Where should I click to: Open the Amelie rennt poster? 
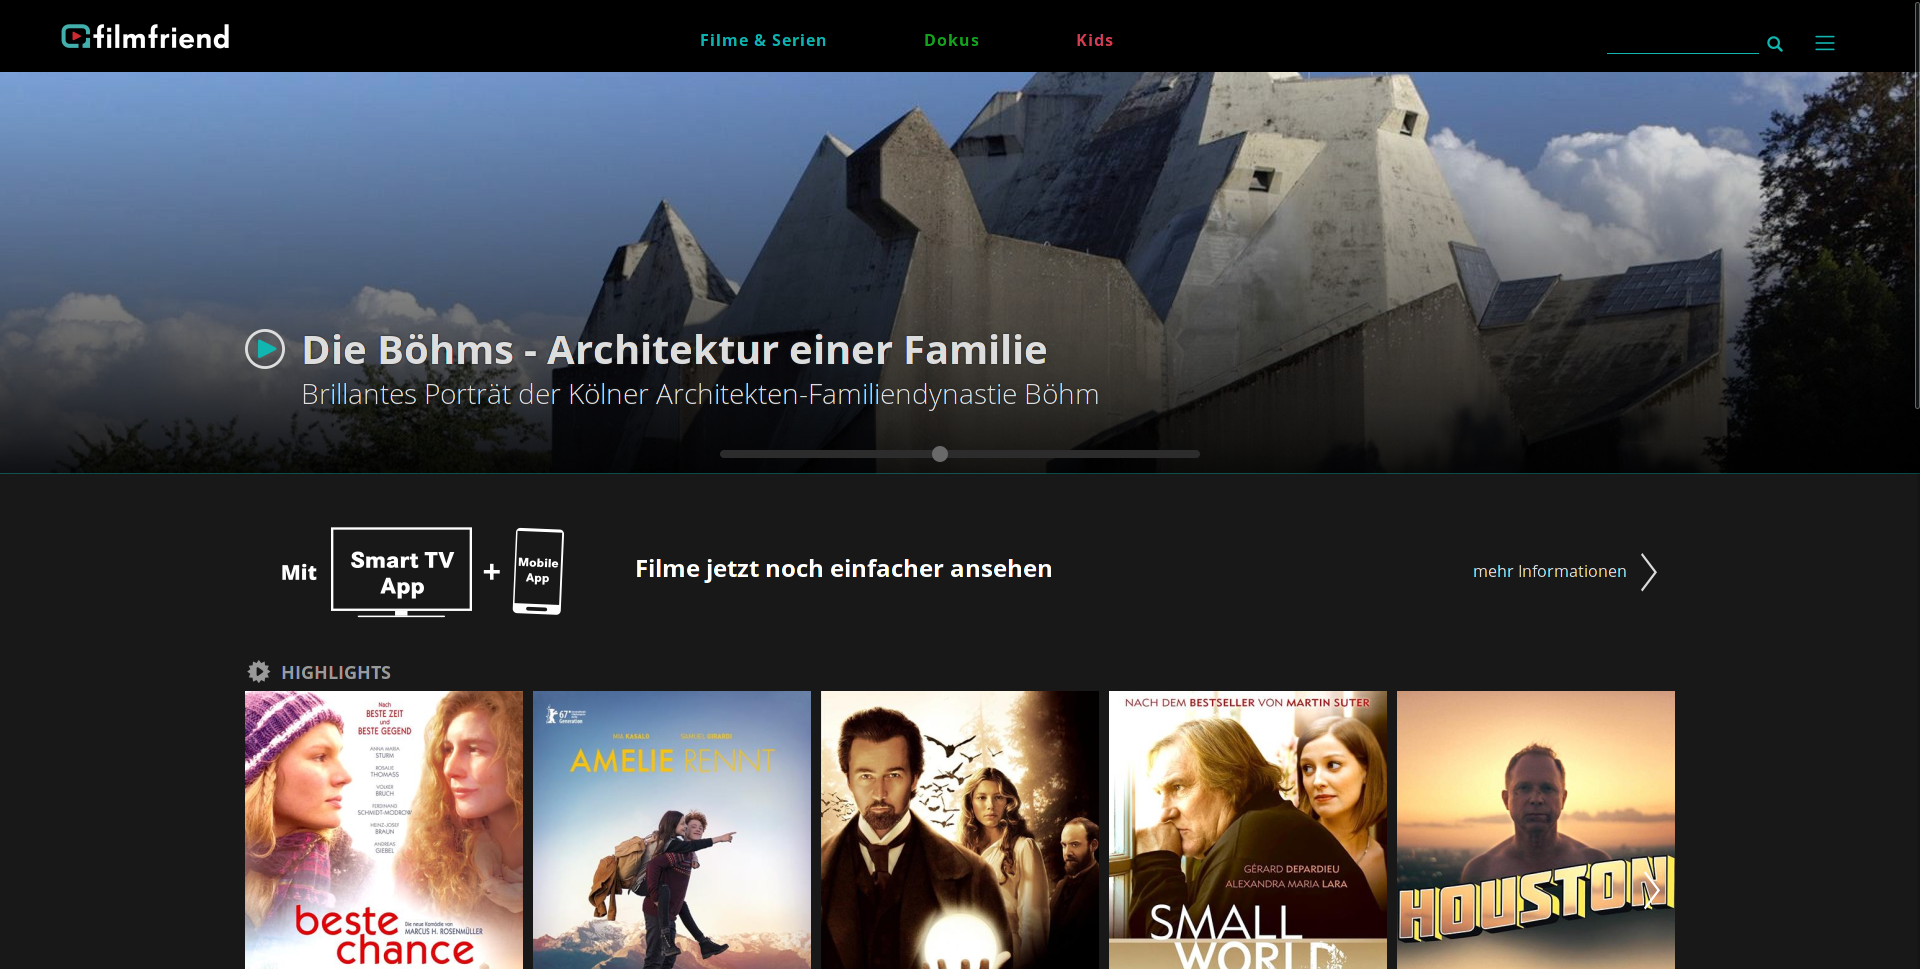coord(672,830)
